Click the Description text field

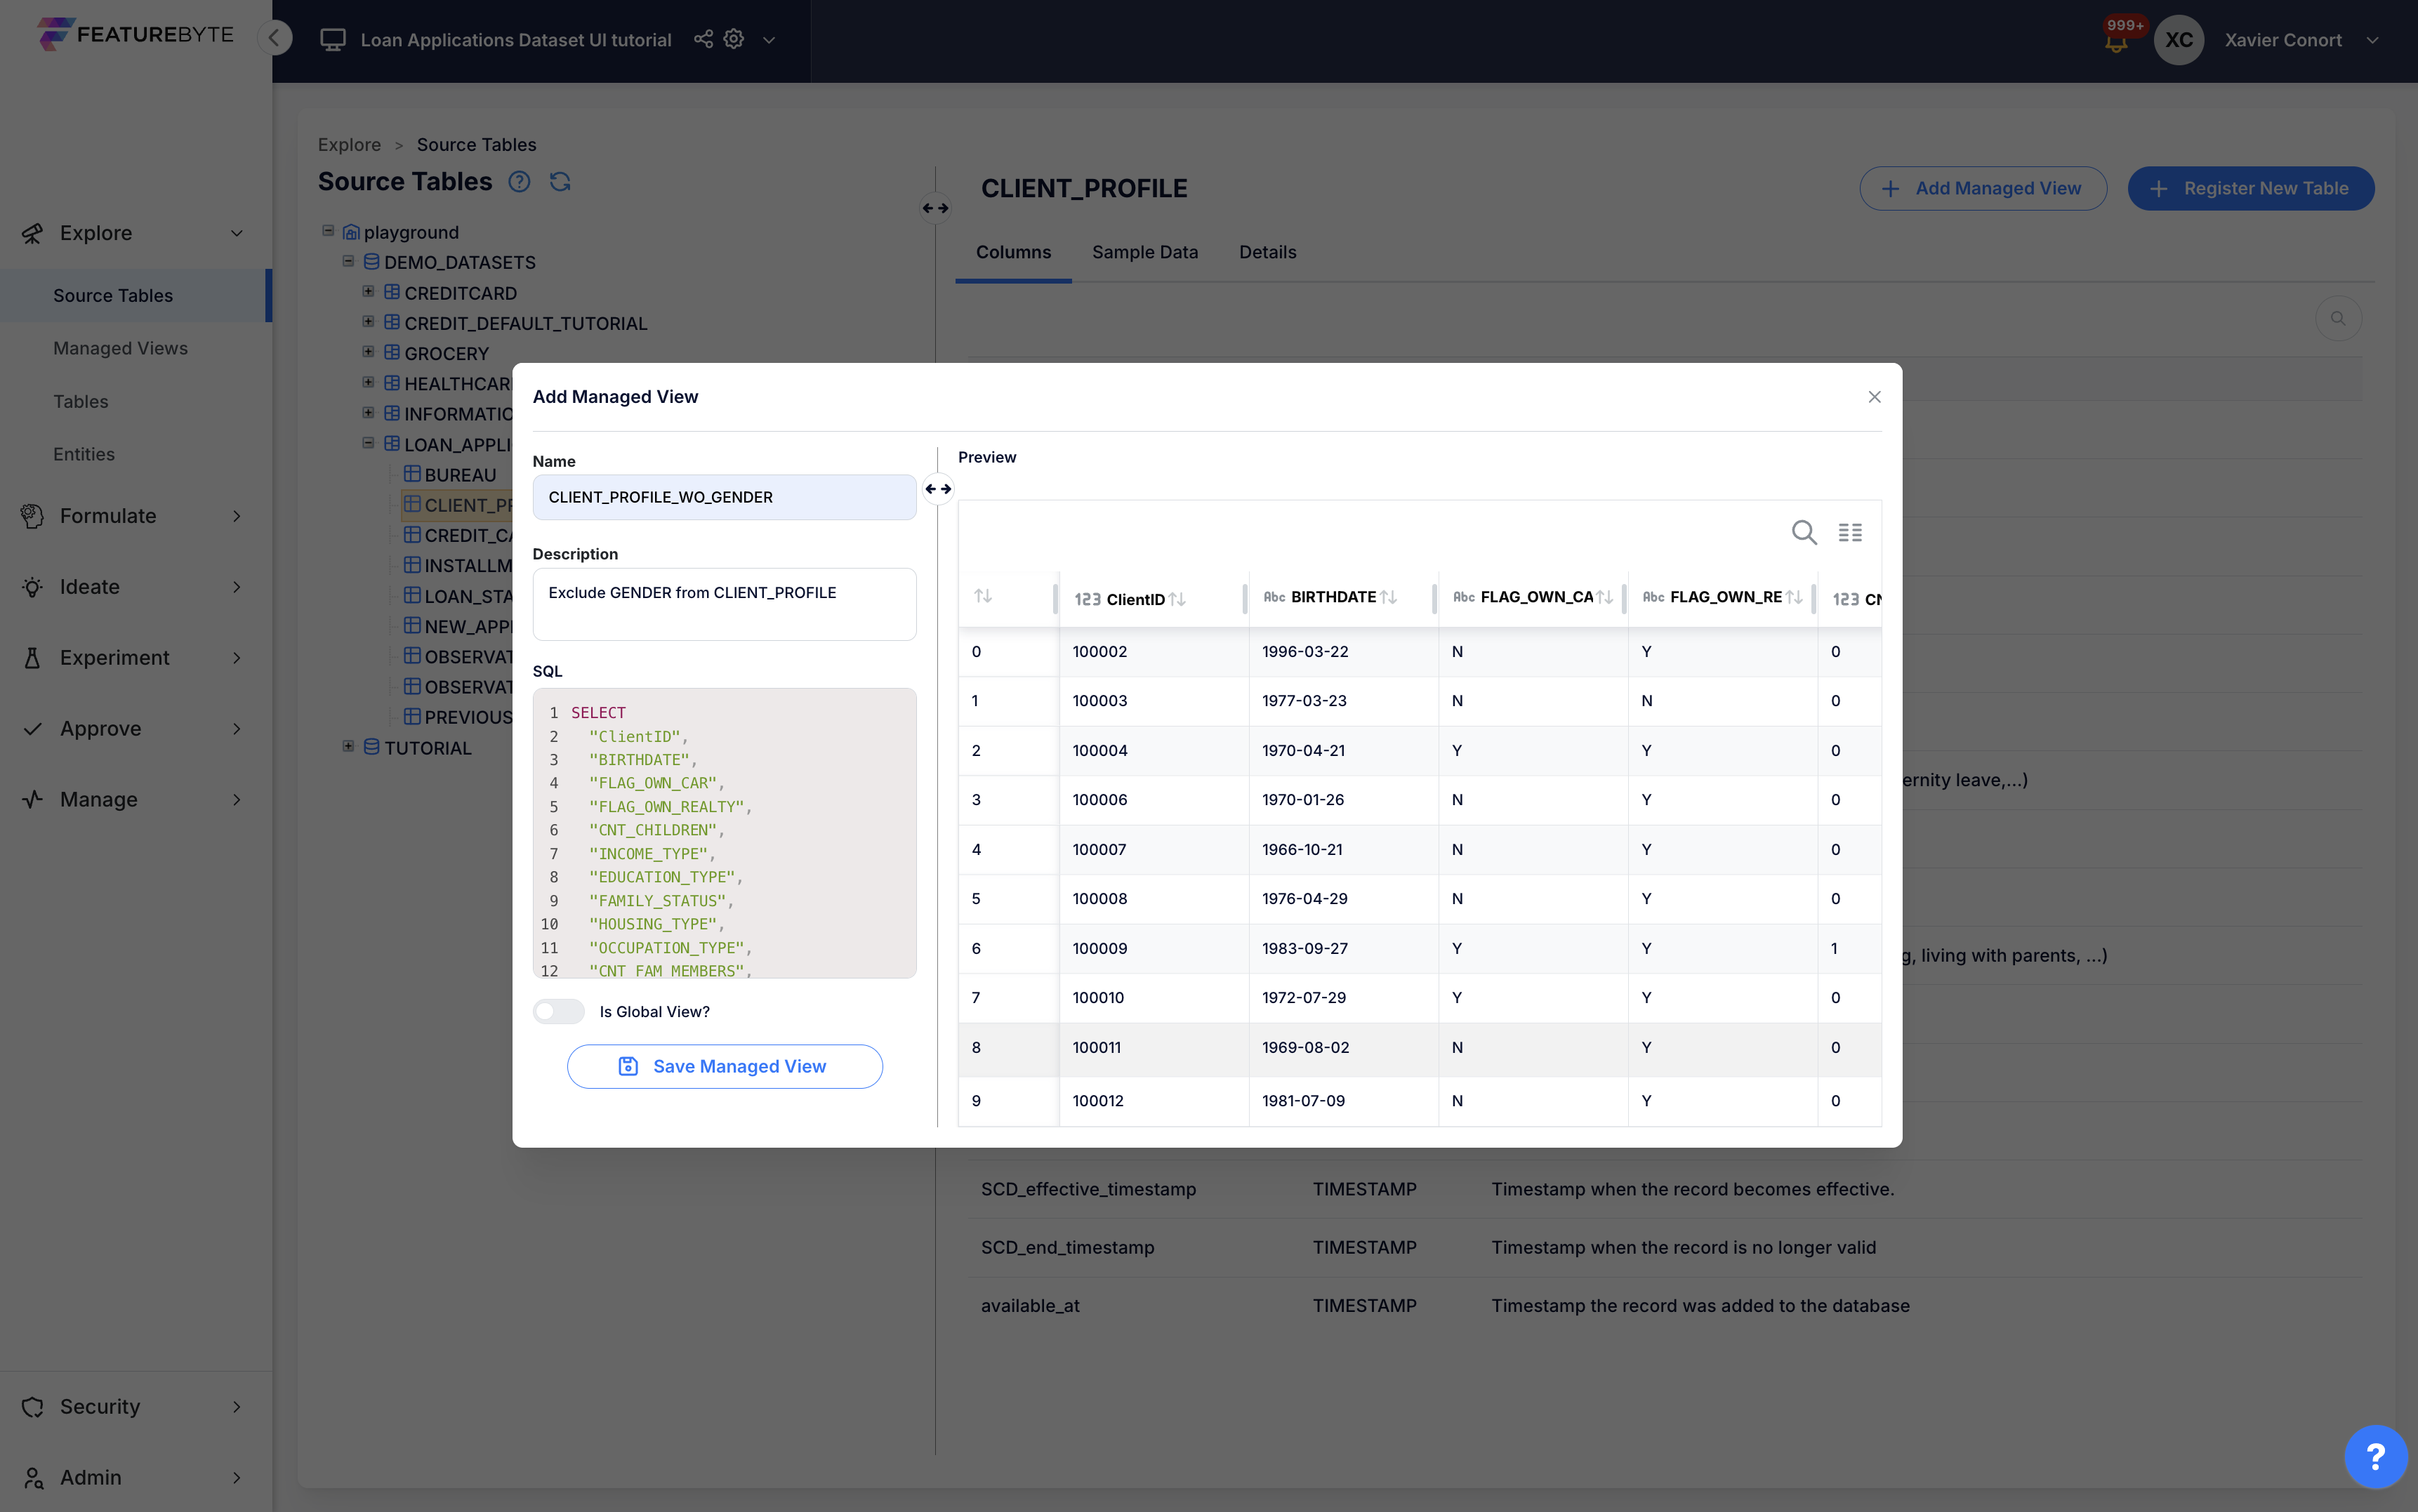point(724,604)
